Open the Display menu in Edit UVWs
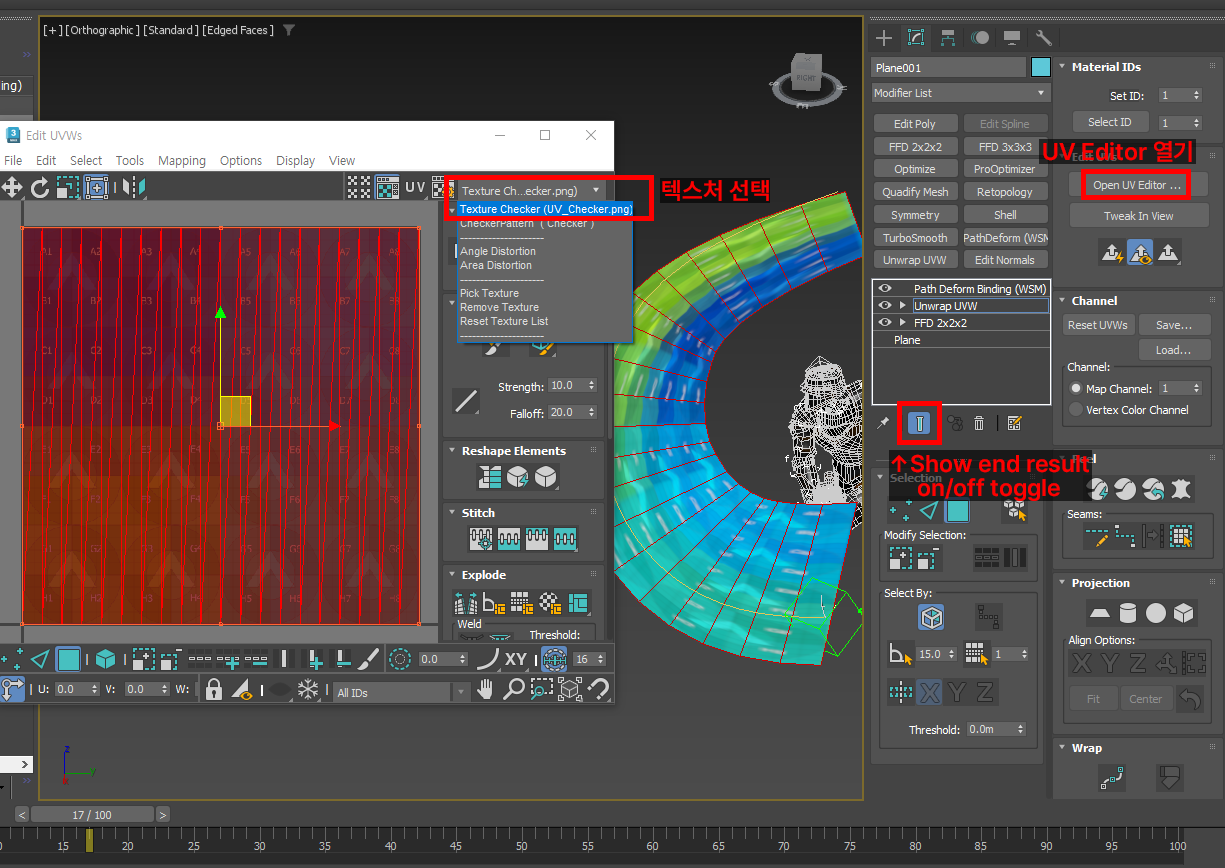1225x868 pixels. tap(295, 160)
